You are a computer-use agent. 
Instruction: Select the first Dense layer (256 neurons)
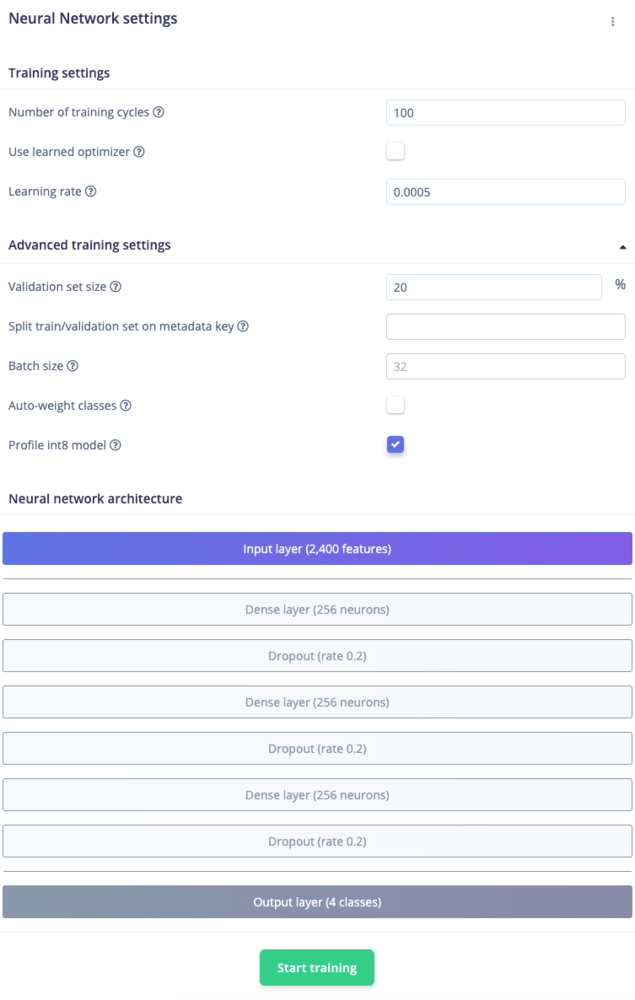coord(318,609)
